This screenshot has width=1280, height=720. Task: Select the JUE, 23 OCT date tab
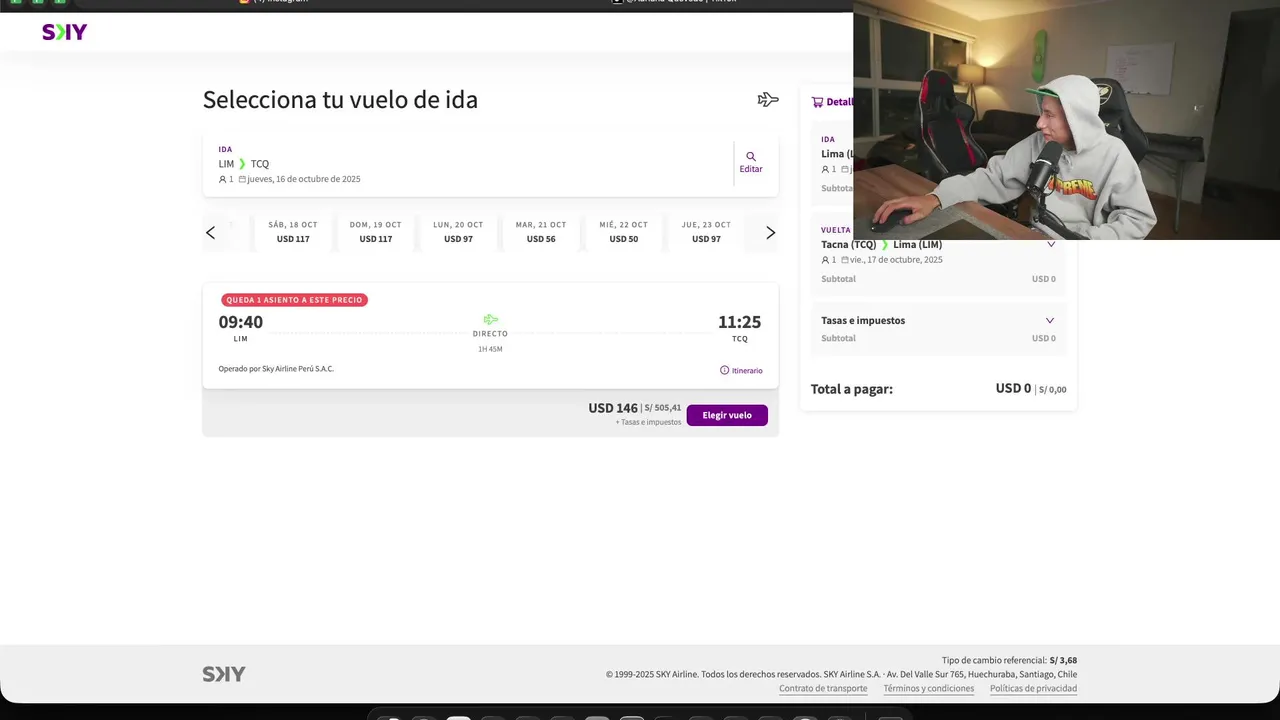pos(706,232)
